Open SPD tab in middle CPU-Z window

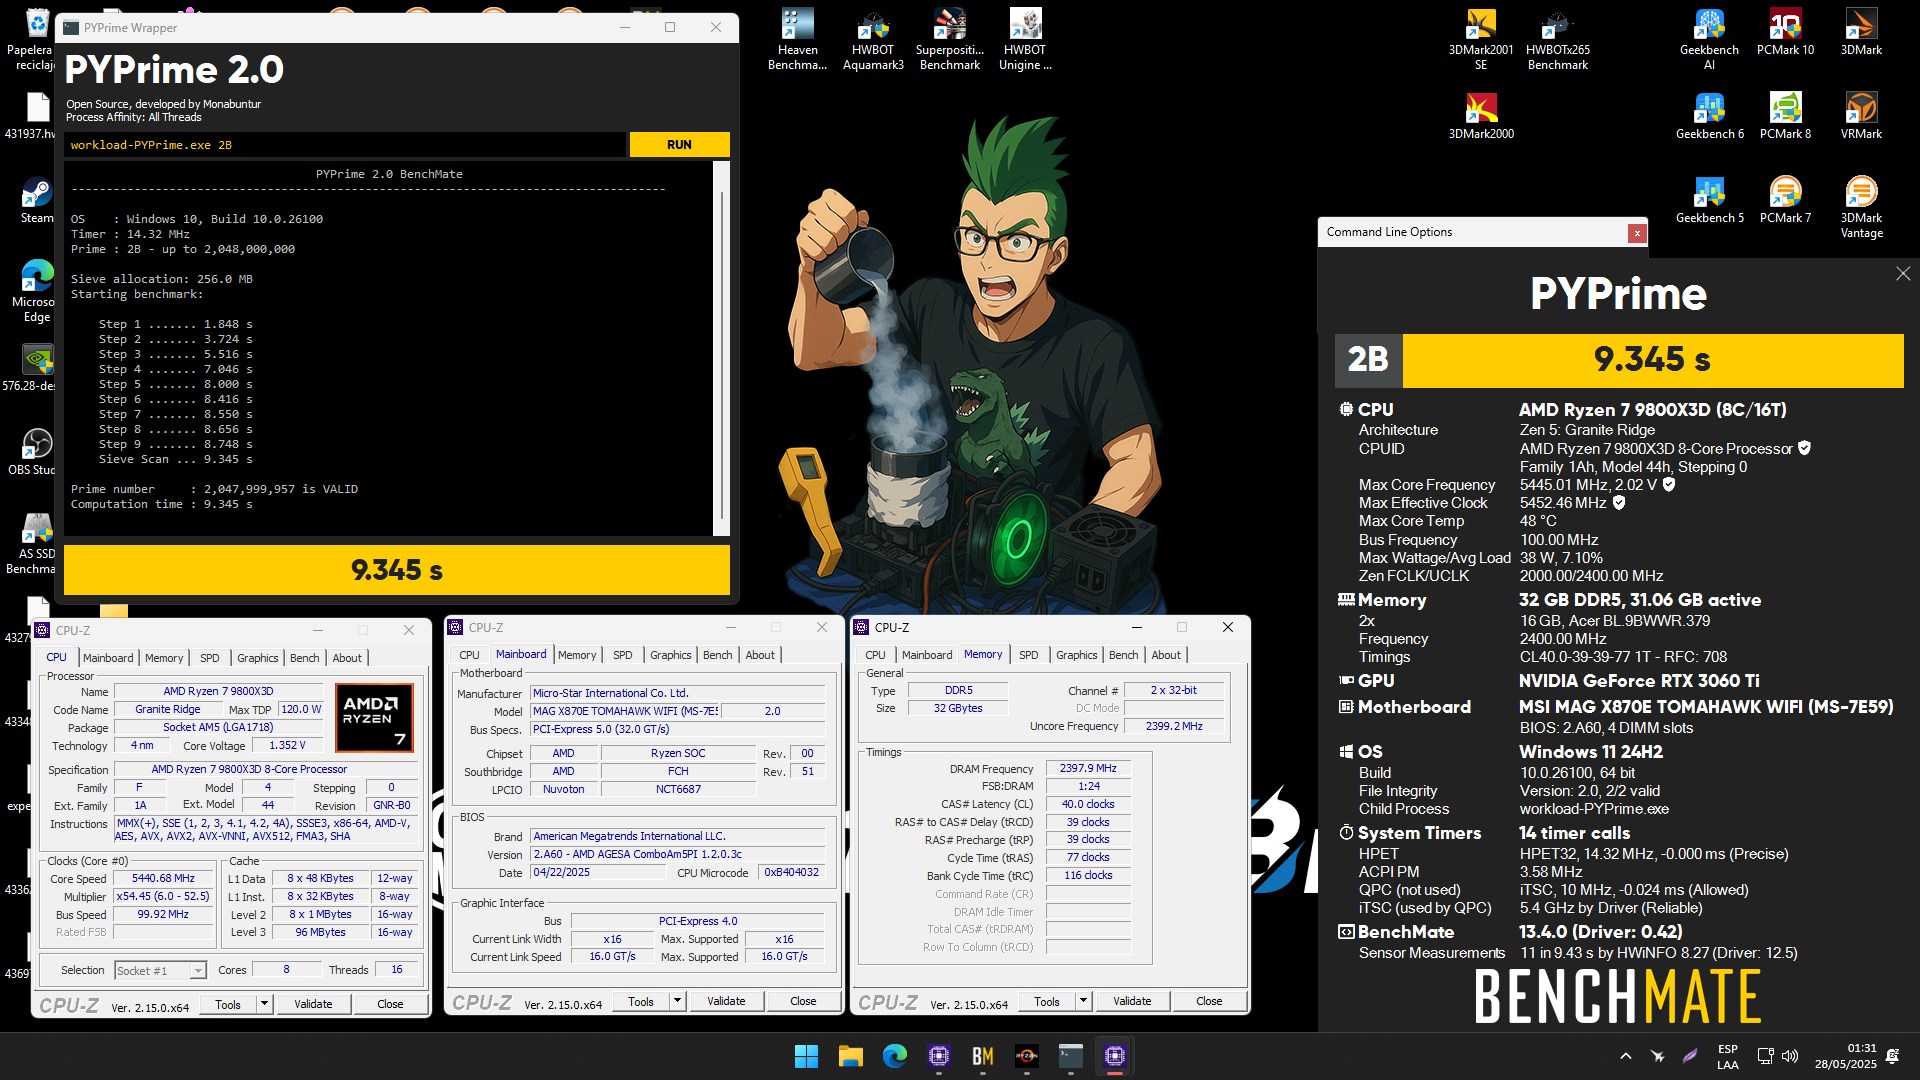point(622,655)
